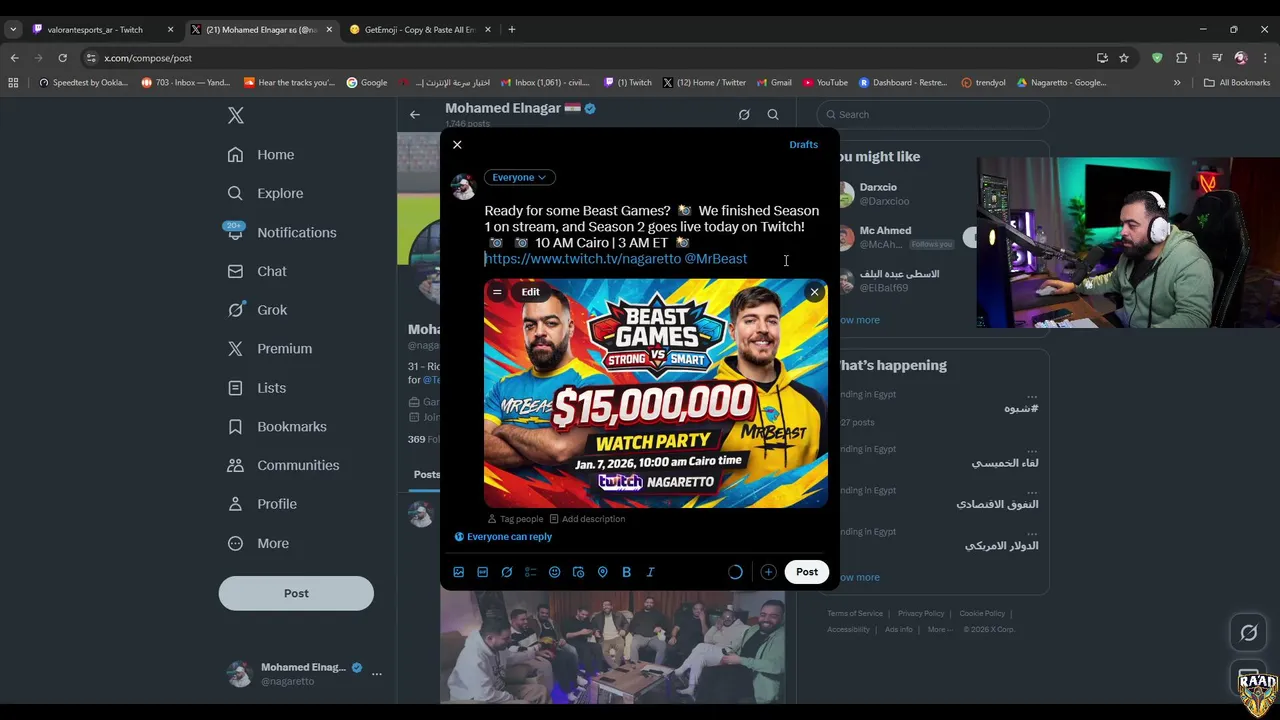
Task: Open Lists in the sidebar
Action: coord(257,388)
